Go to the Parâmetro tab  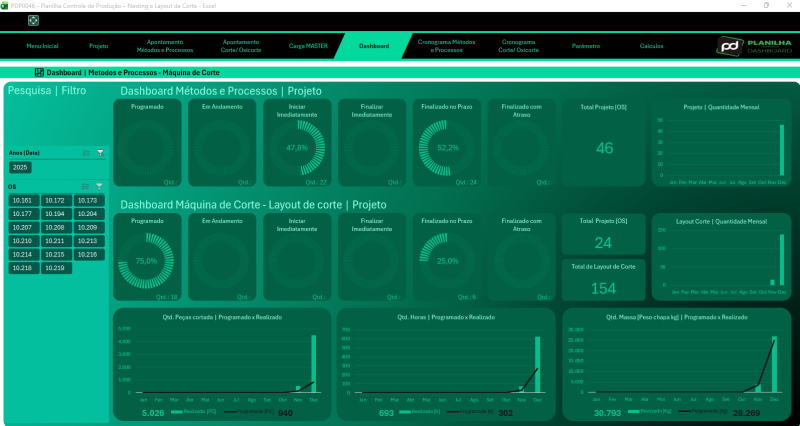[585, 46]
